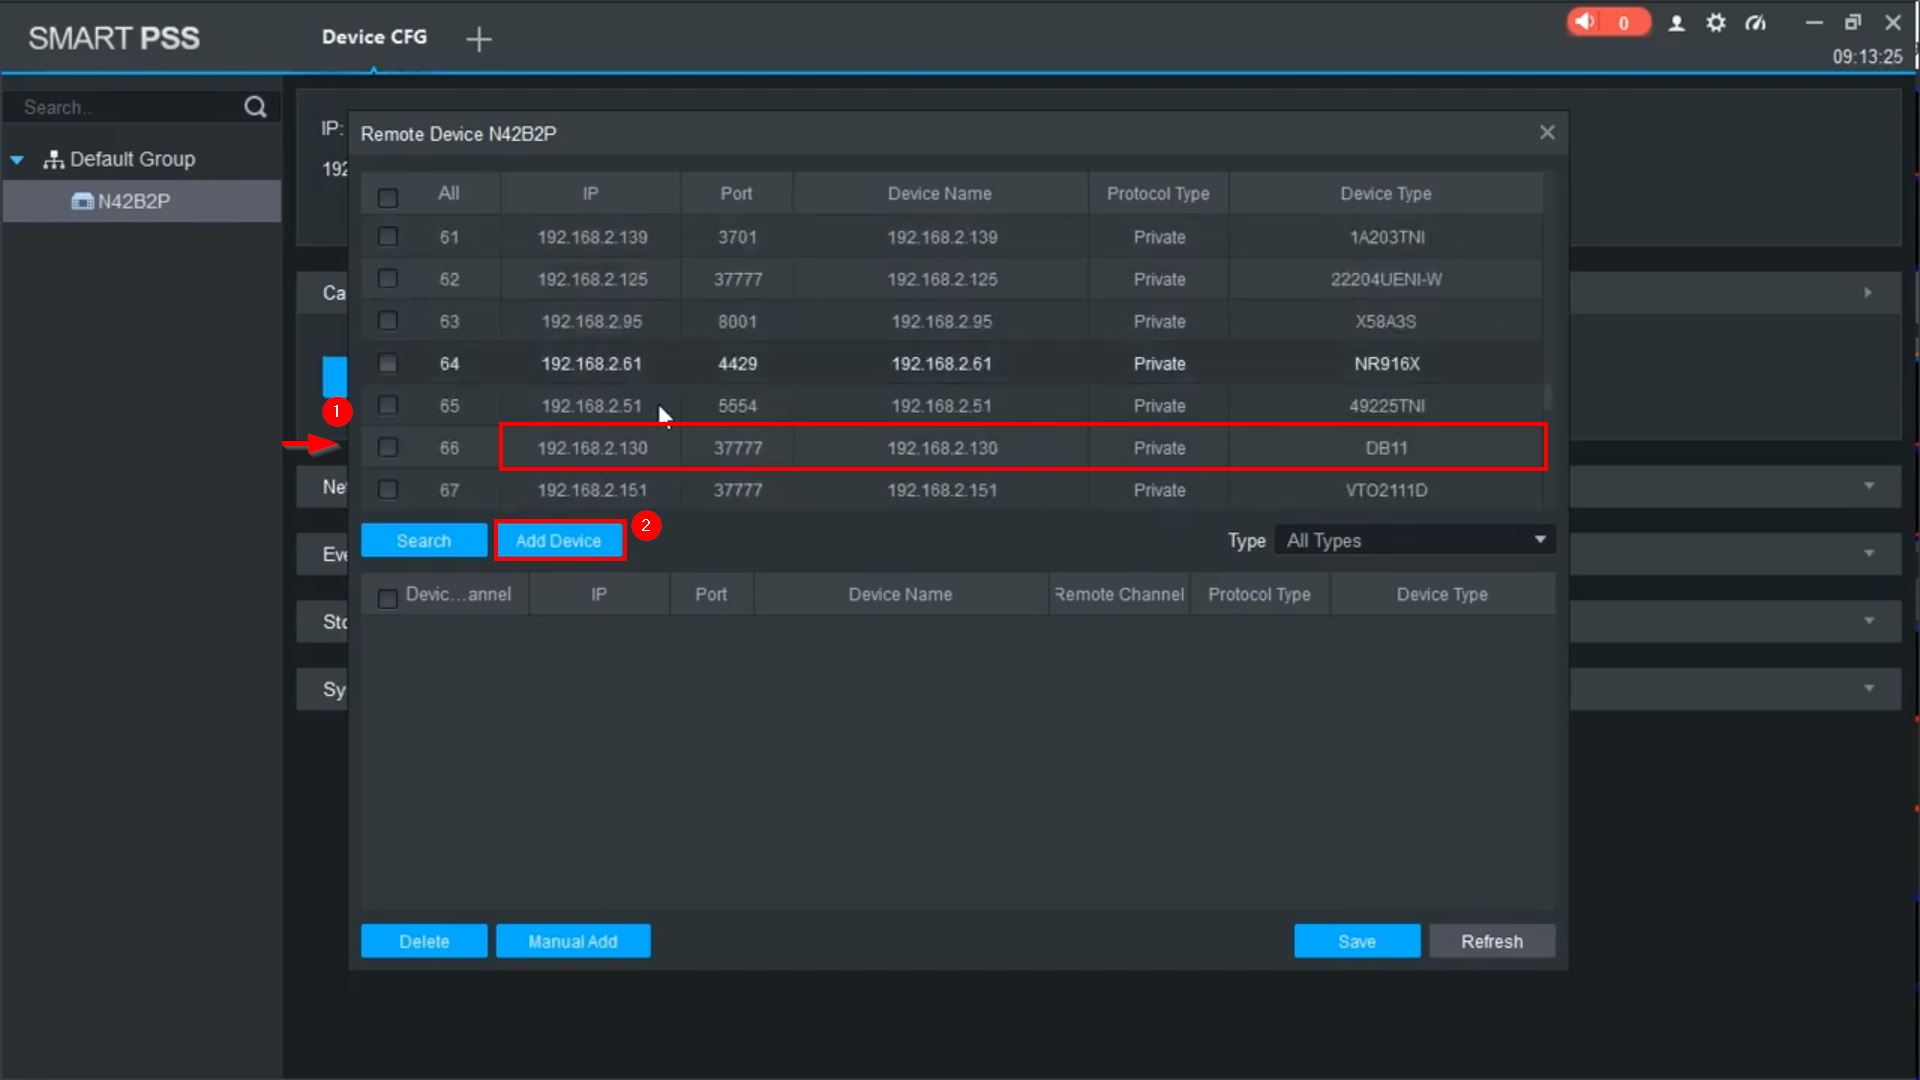Expand the first right-side panel arrow
The width and height of the screenshot is (1920, 1080).
tap(1867, 293)
